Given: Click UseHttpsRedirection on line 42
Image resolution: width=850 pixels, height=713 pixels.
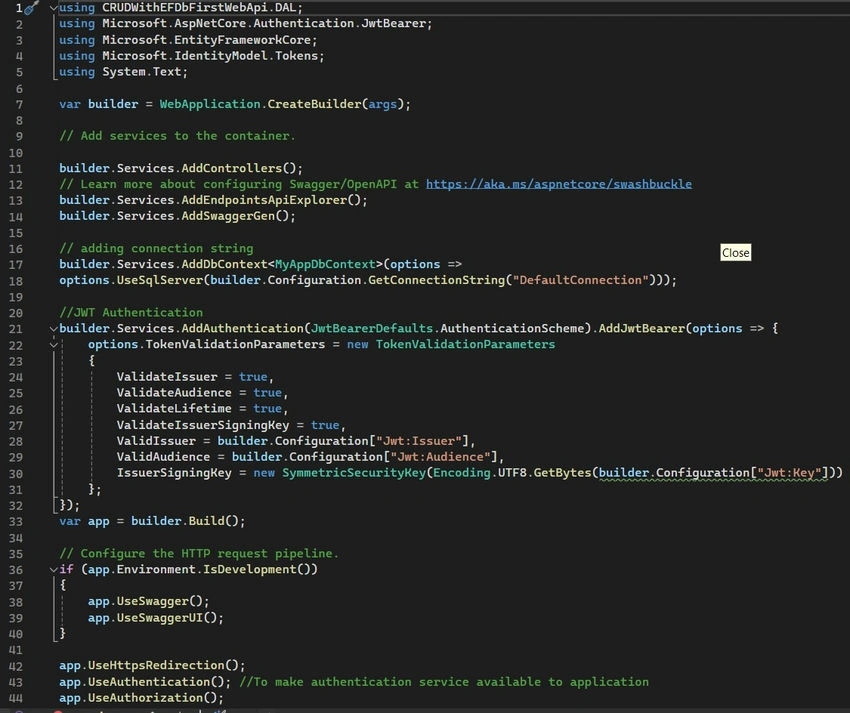Looking at the screenshot, I should point(156,665).
